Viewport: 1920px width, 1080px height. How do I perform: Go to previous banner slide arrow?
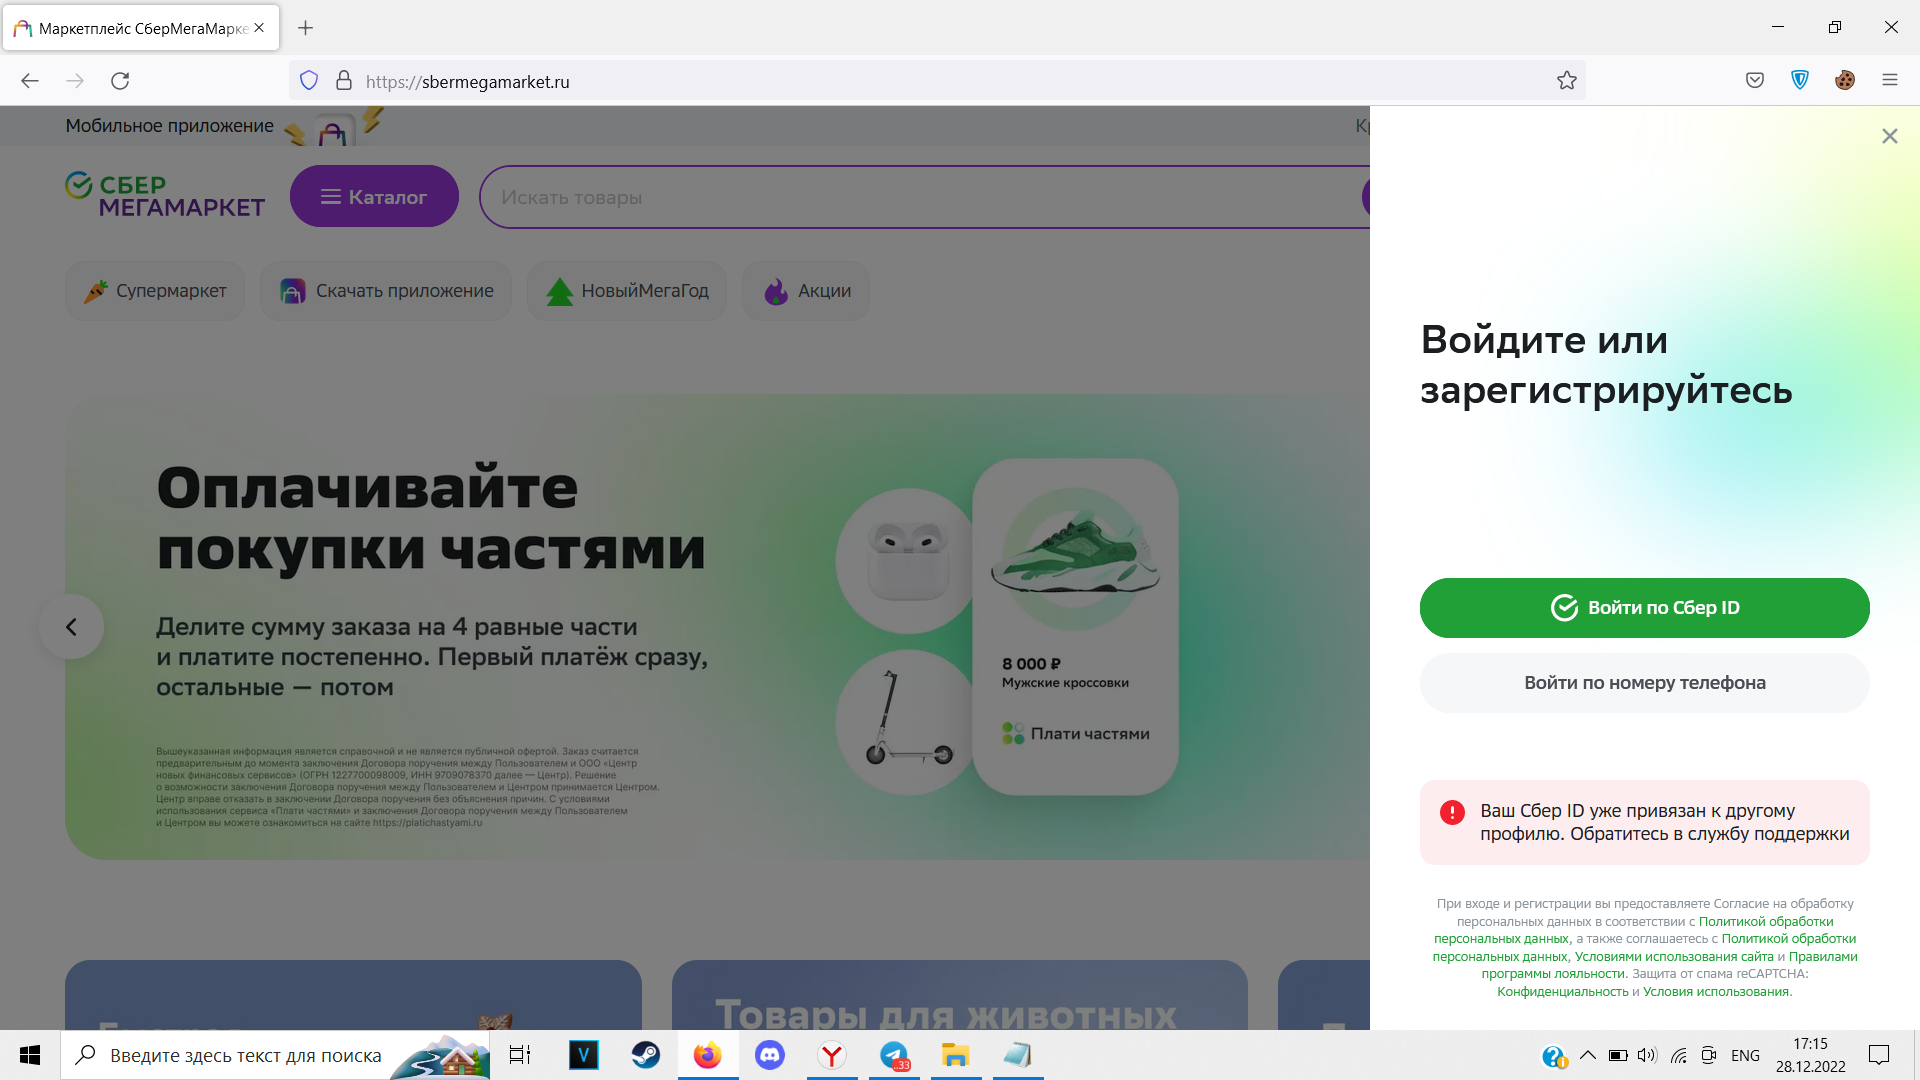coord(71,627)
